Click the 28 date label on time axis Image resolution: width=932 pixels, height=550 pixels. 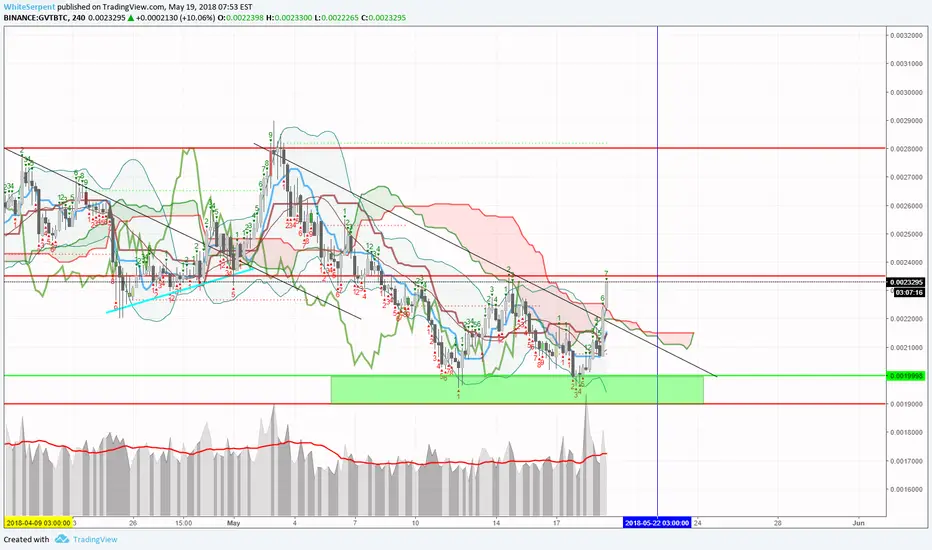[x=777, y=523]
